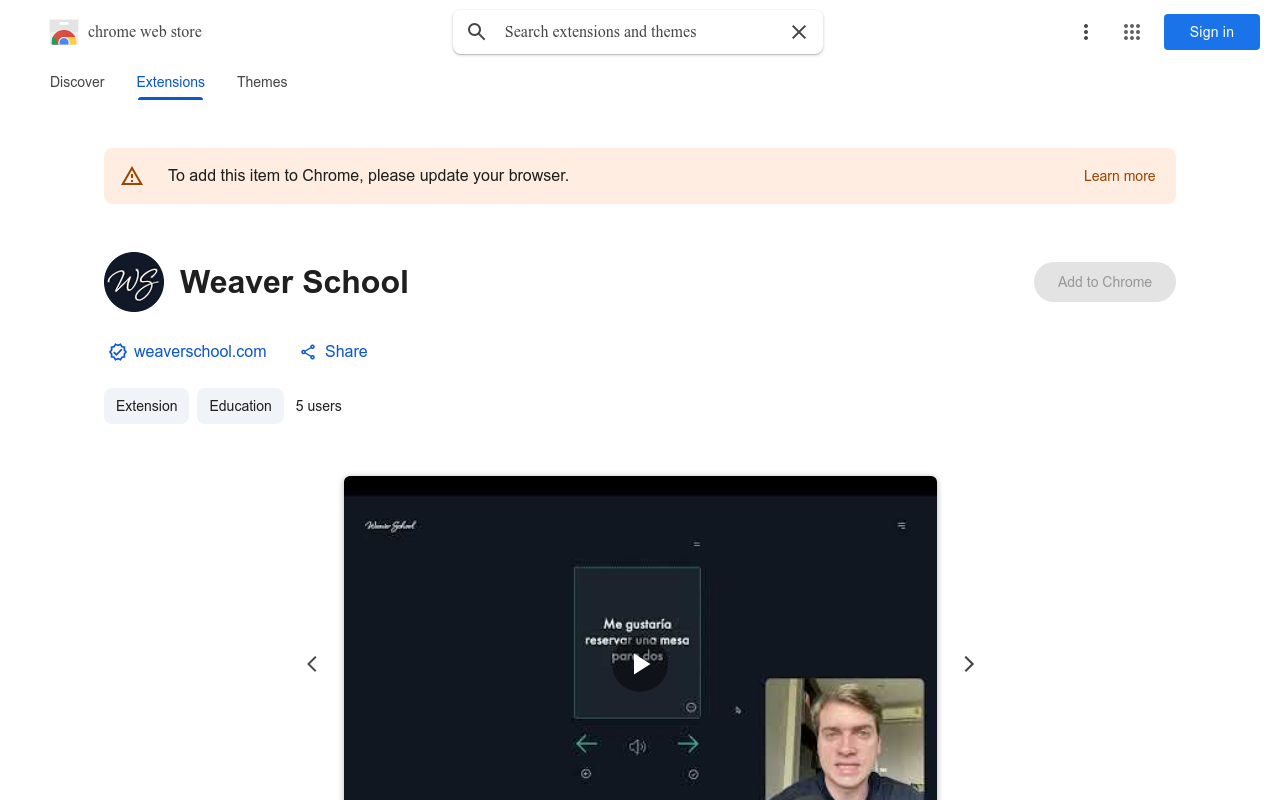Image resolution: width=1280 pixels, height=800 pixels.
Task: Click the Chrome Web Store logo
Action: pyautogui.click(x=64, y=32)
